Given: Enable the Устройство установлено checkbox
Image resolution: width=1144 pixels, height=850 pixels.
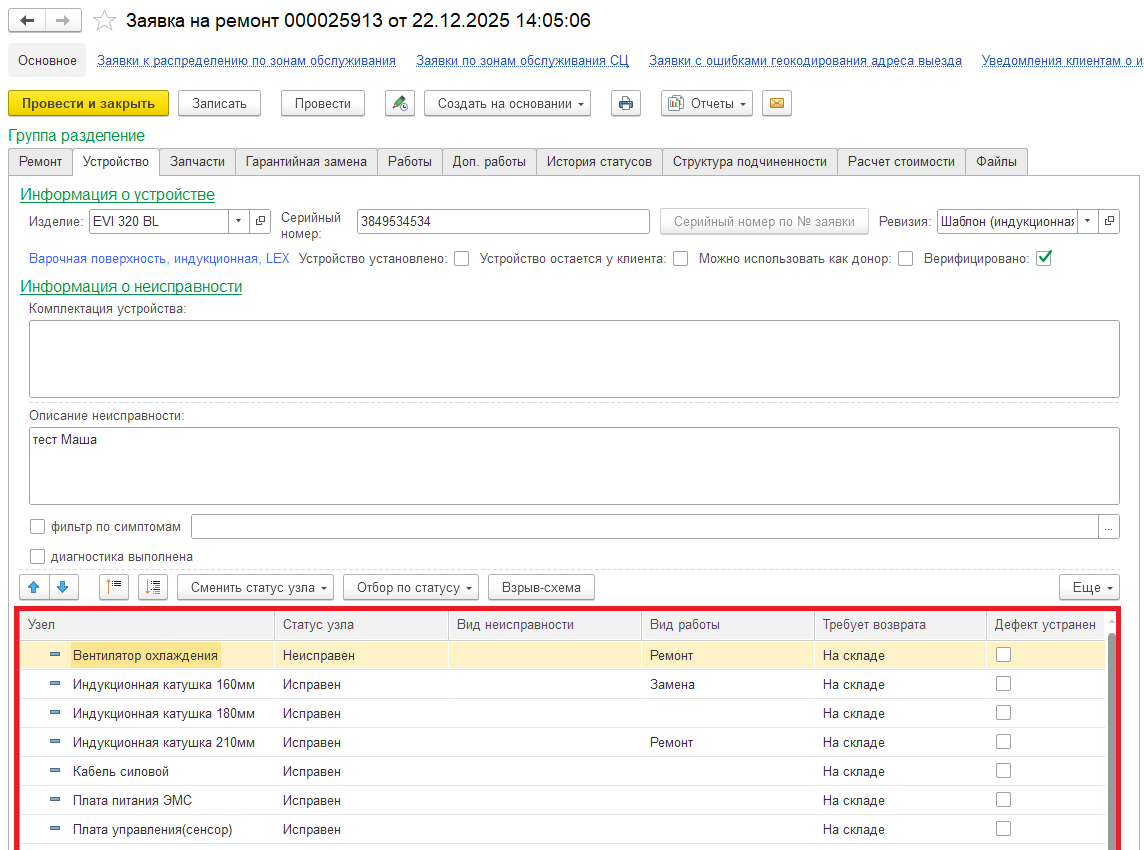Looking at the screenshot, I should tap(461, 258).
